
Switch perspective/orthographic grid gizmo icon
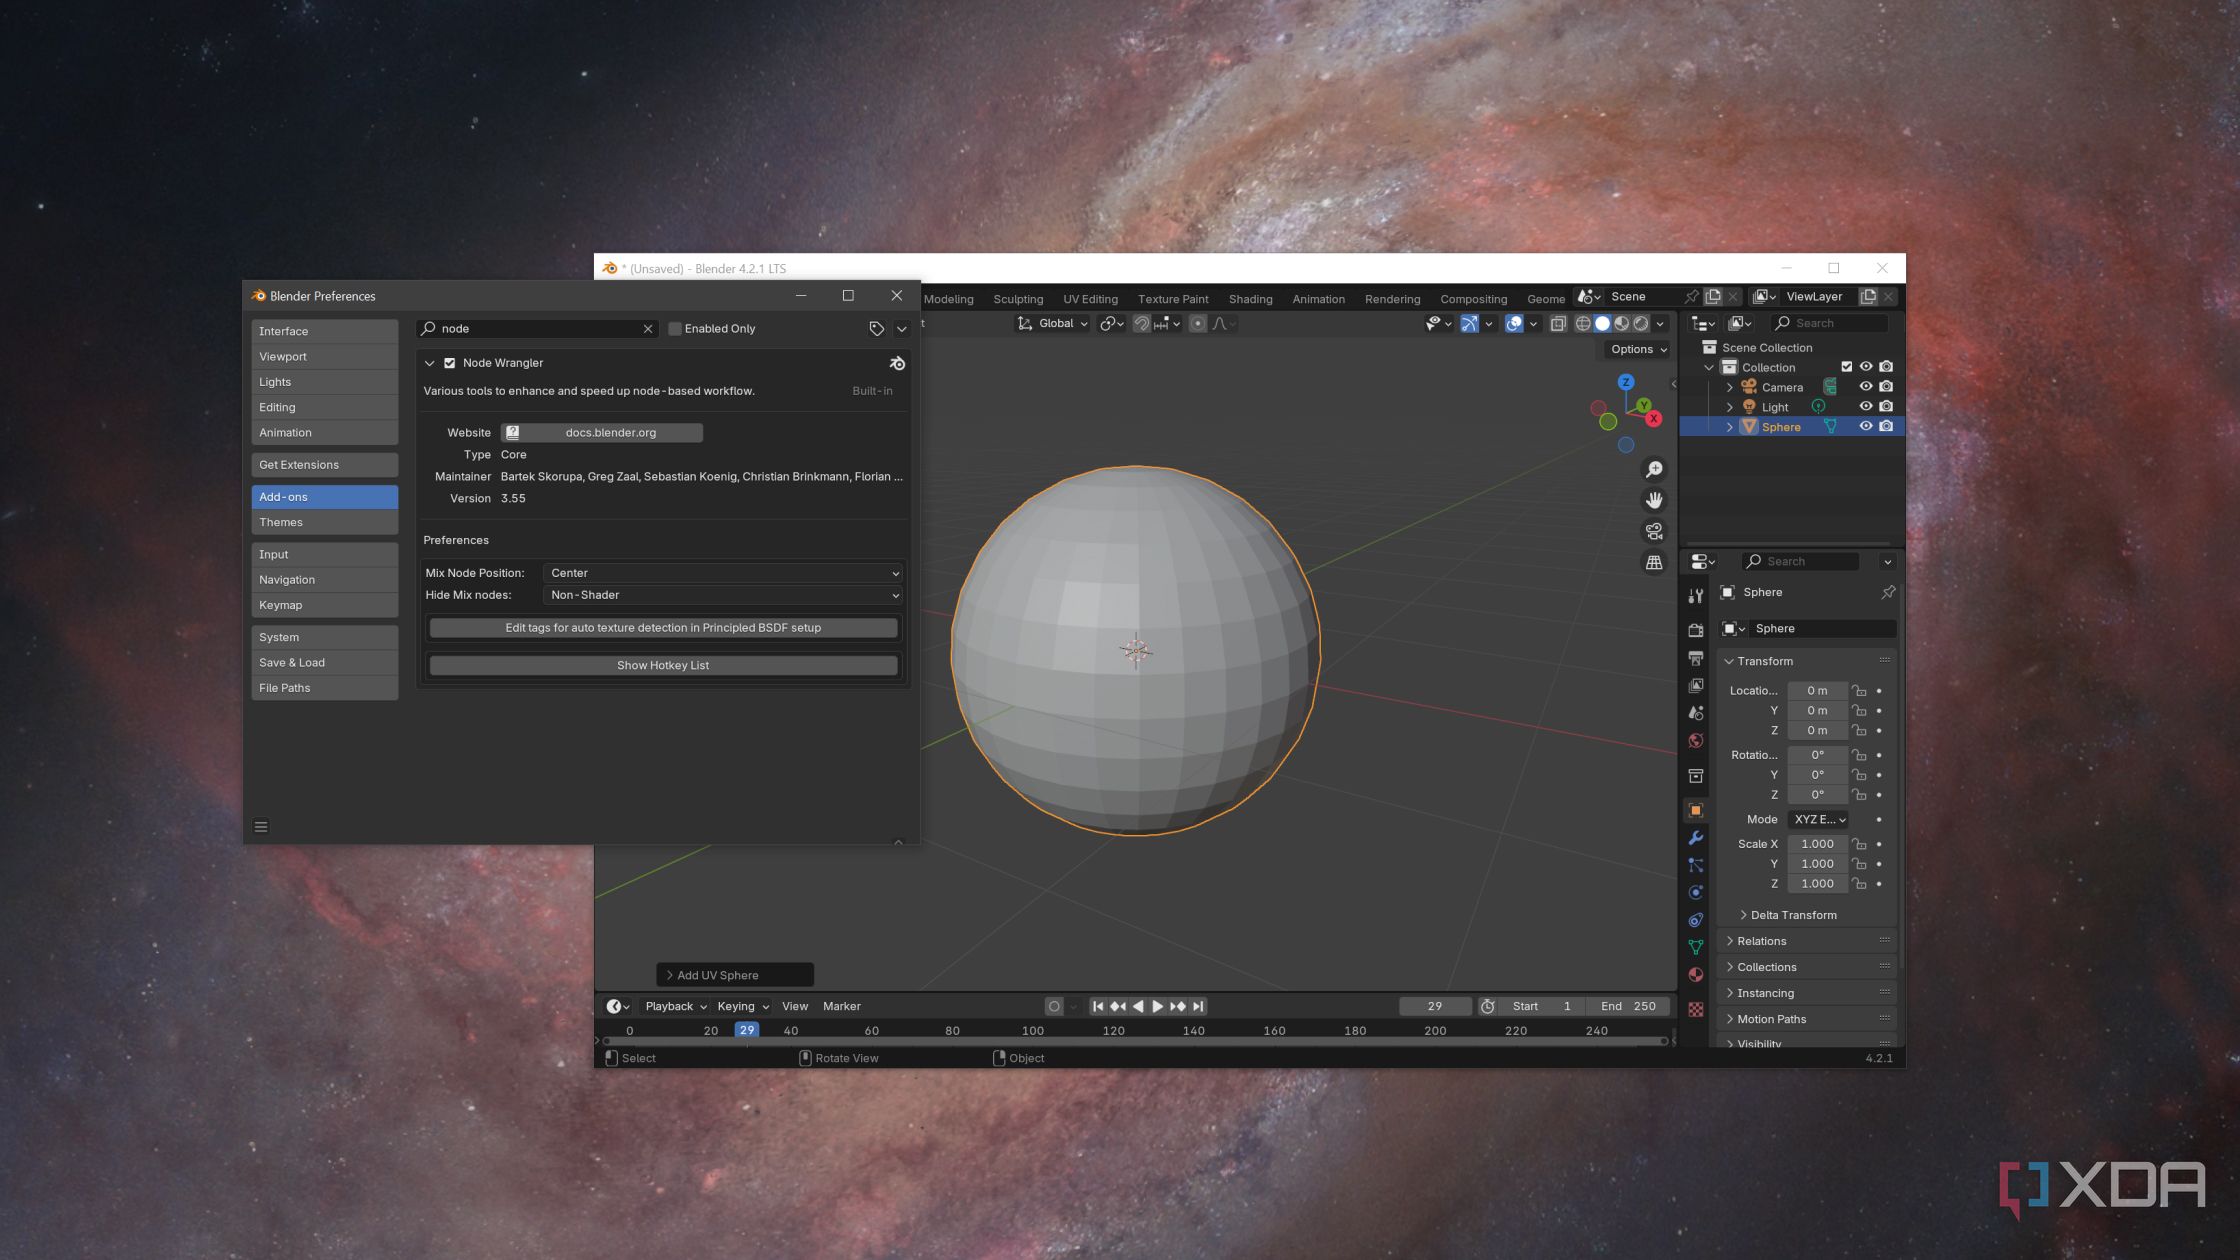click(x=1654, y=562)
